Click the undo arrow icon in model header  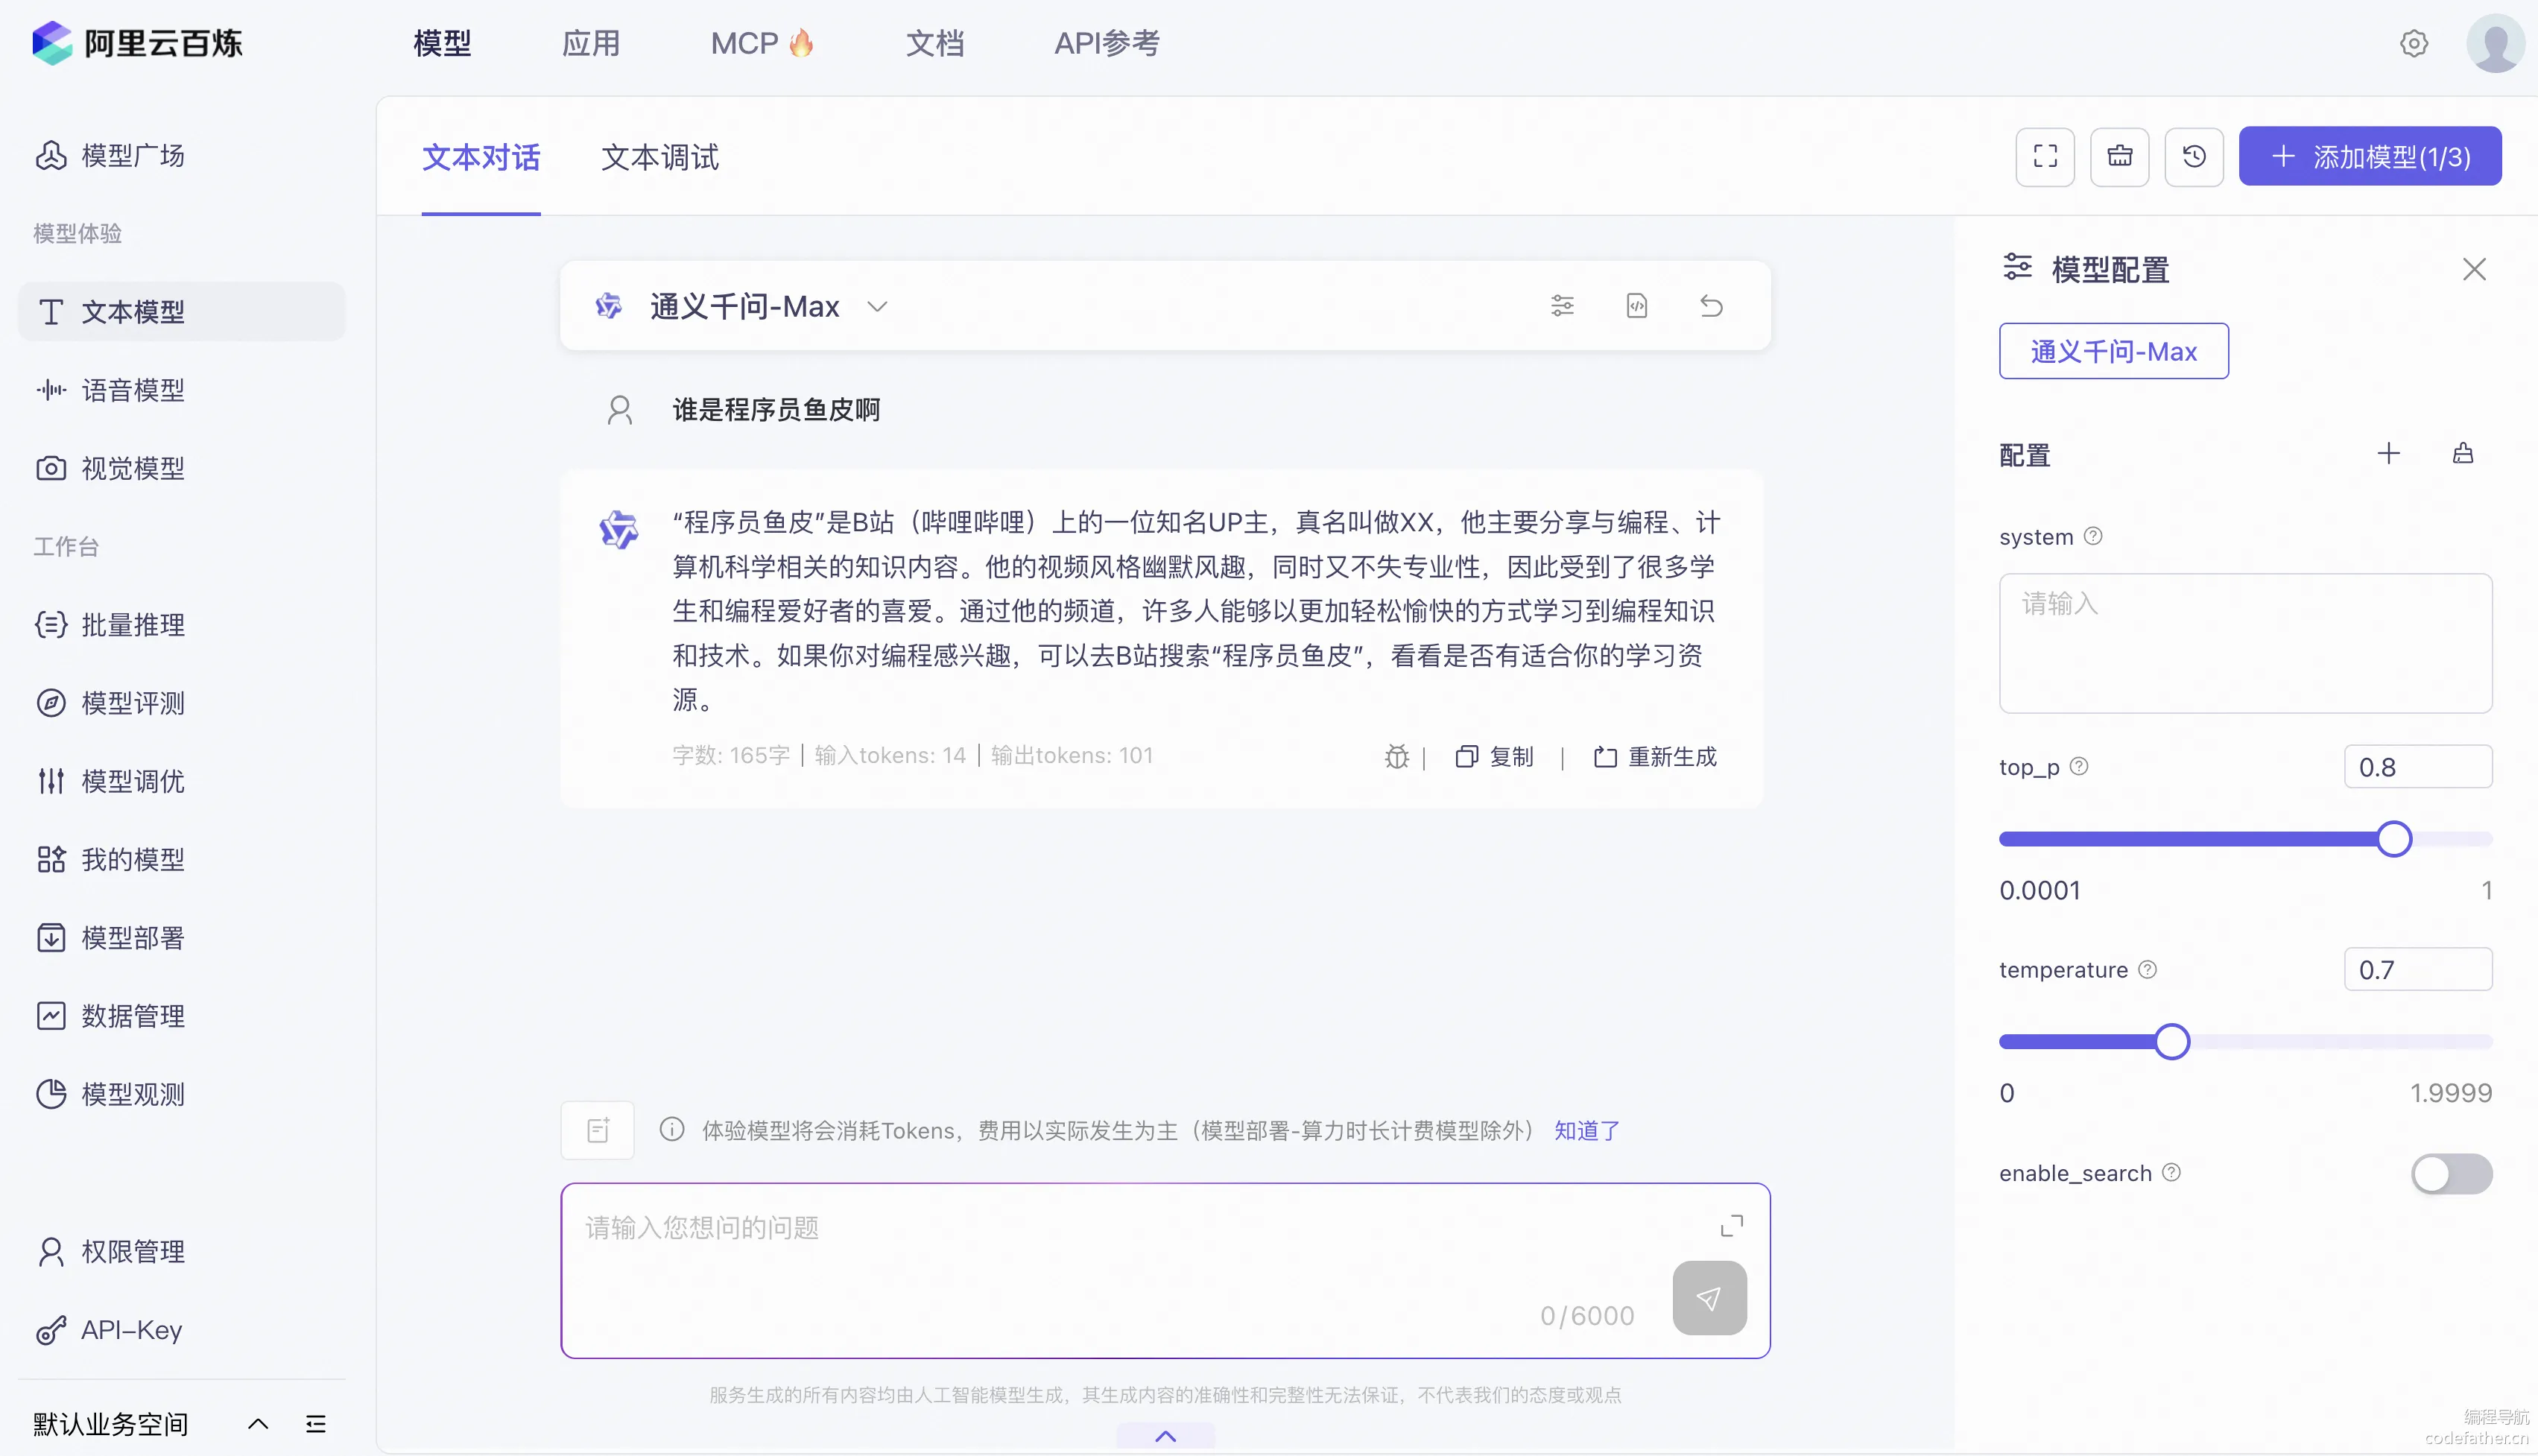[x=1711, y=306]
